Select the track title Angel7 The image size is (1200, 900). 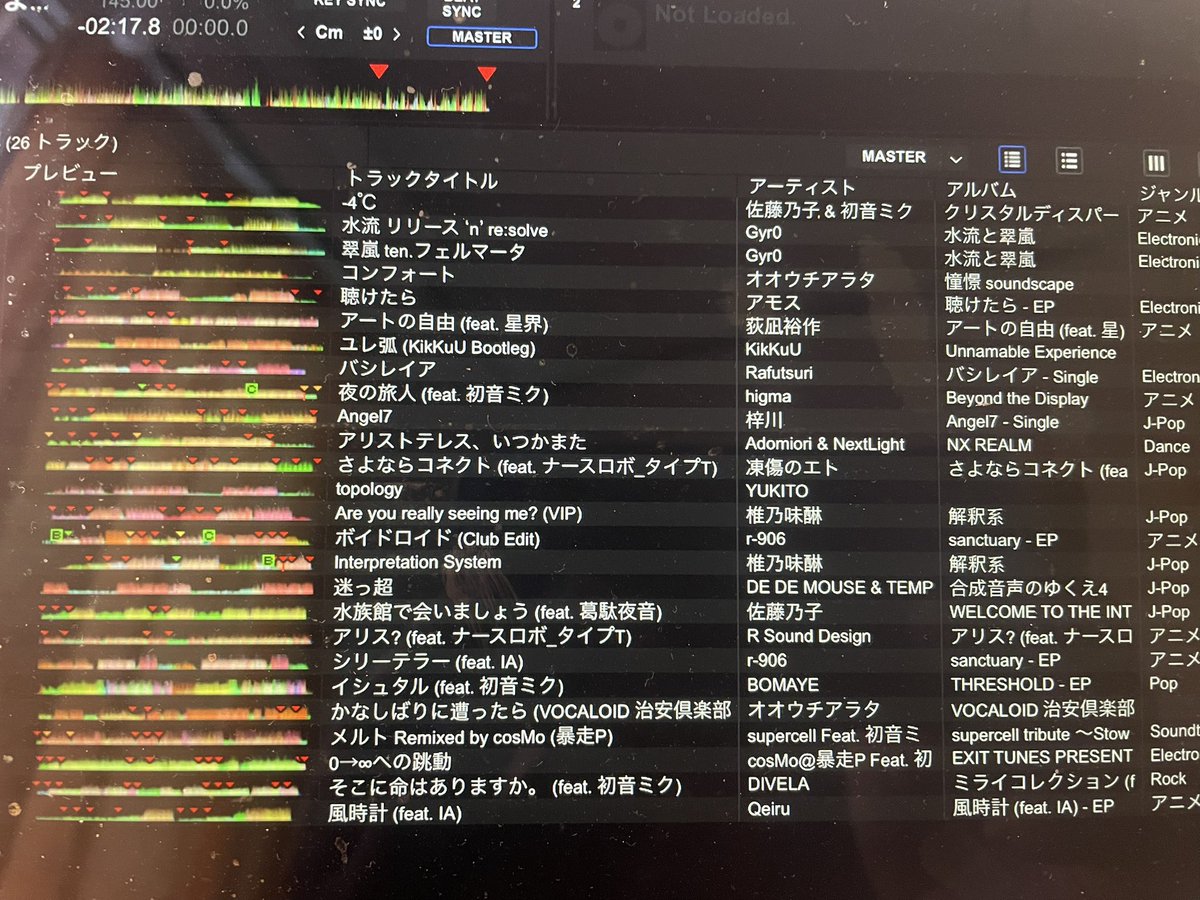[x=364, y=417]
